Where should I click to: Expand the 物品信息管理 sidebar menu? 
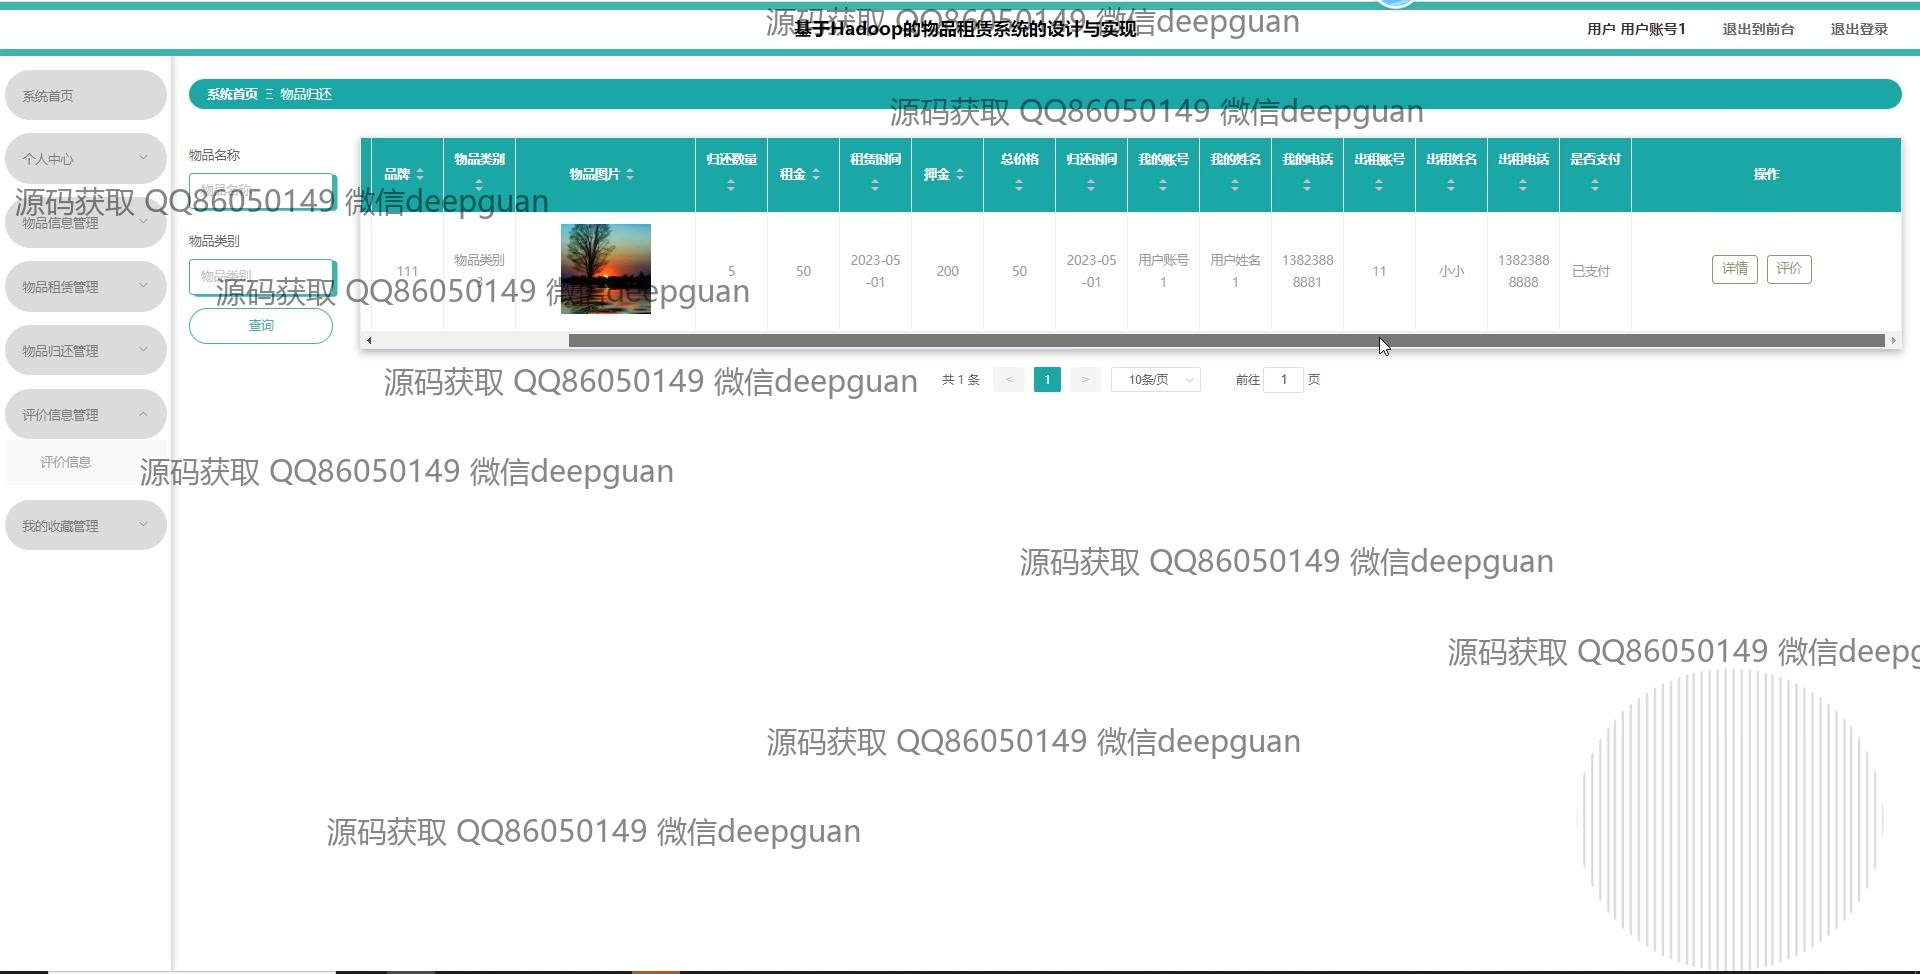86,222
